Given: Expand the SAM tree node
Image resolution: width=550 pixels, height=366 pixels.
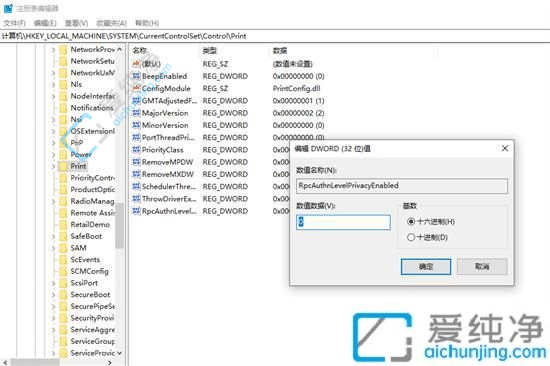Looking at the screenshot, I should tap(53, 248).
